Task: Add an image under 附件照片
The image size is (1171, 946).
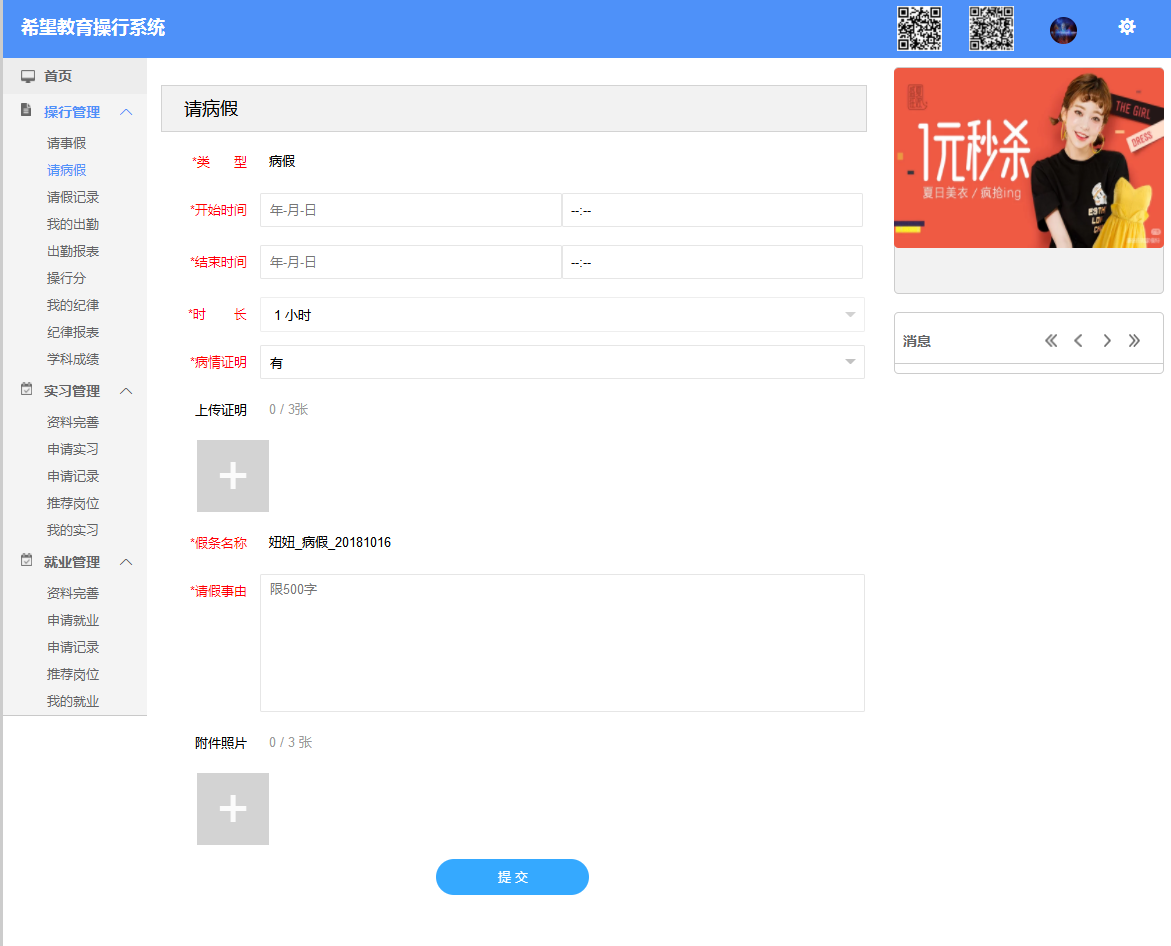Action: pyautogui.click(x=233, y=809)
